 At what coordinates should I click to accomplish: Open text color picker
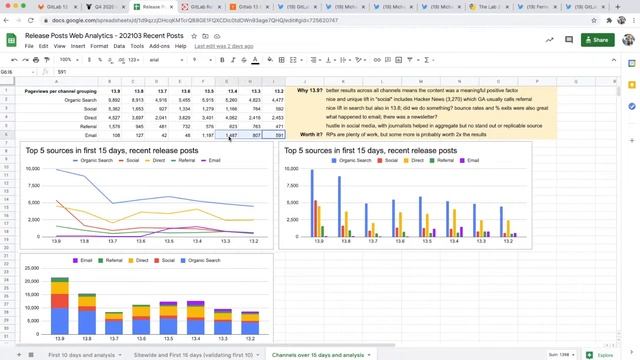tap(255, 60)
